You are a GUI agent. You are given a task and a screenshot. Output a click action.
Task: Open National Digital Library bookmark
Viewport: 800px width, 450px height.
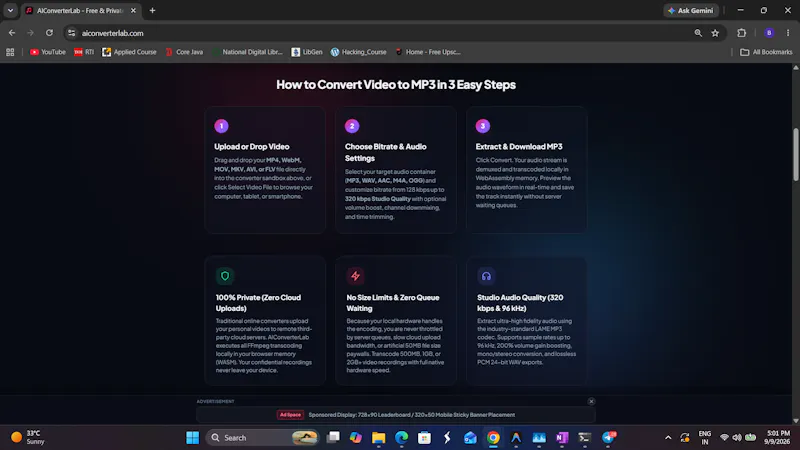click(248, 52)
